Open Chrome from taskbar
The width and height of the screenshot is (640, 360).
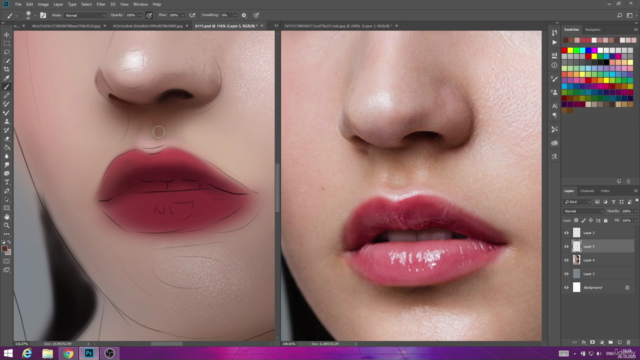(68, 353)
